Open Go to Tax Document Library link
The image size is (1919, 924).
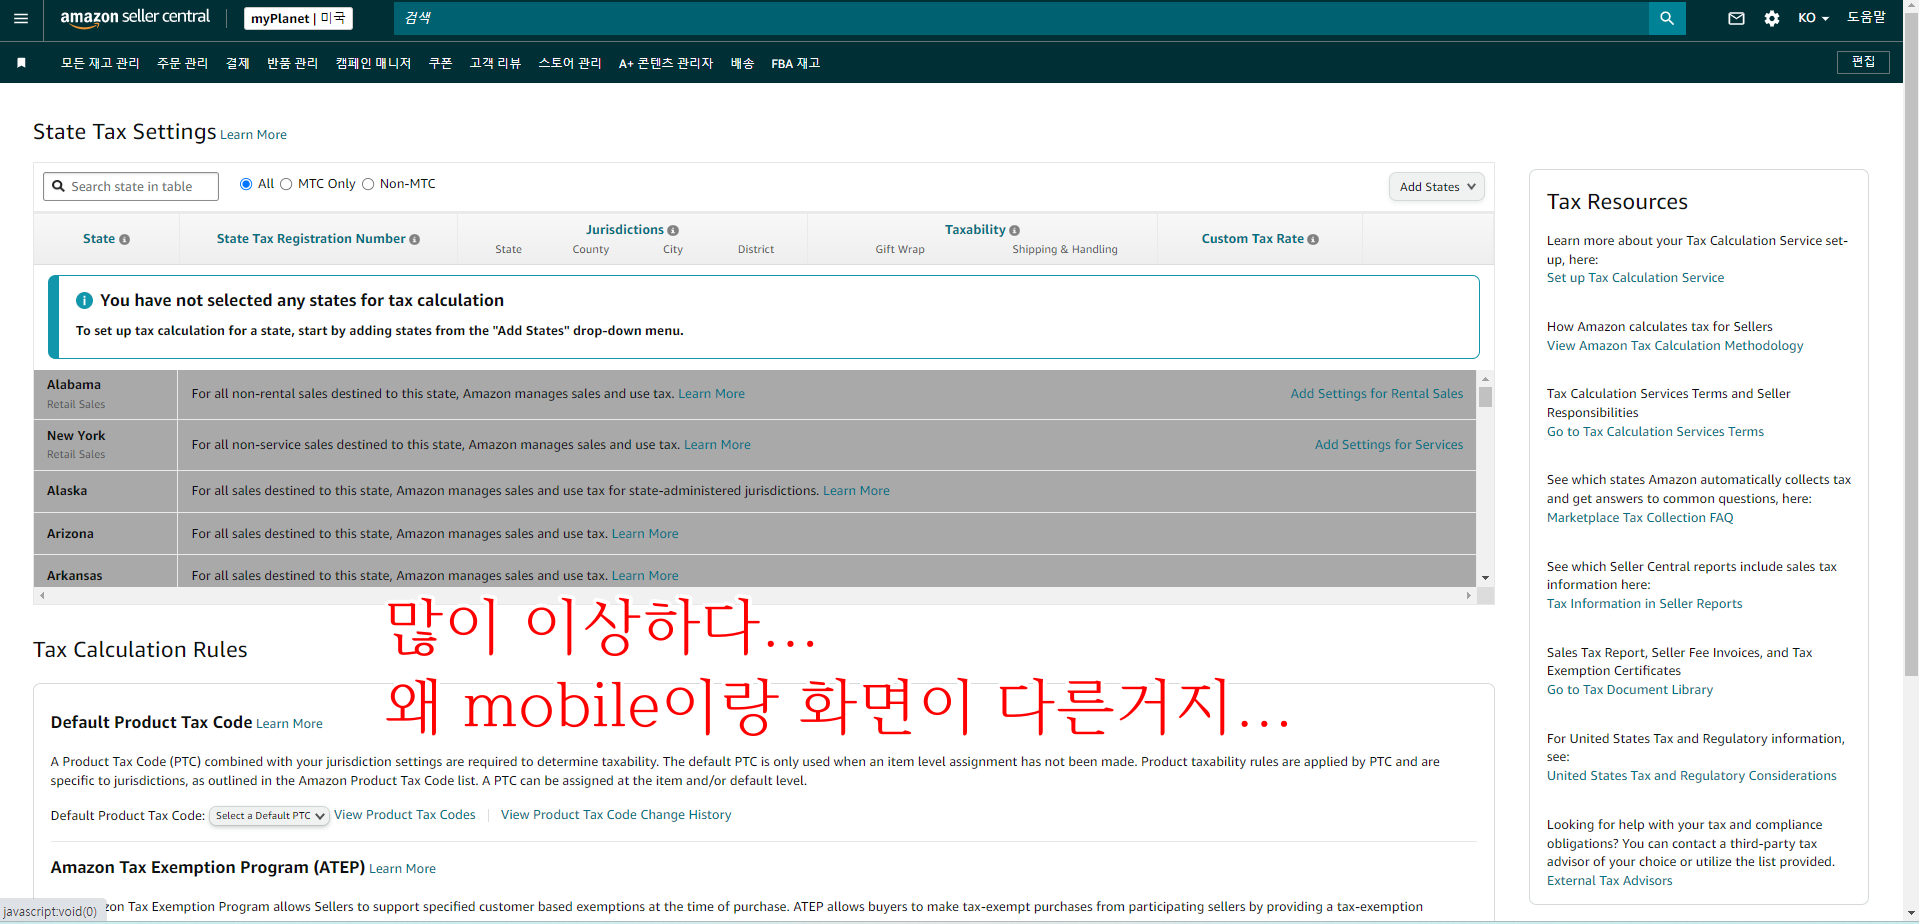[1630, 690]
